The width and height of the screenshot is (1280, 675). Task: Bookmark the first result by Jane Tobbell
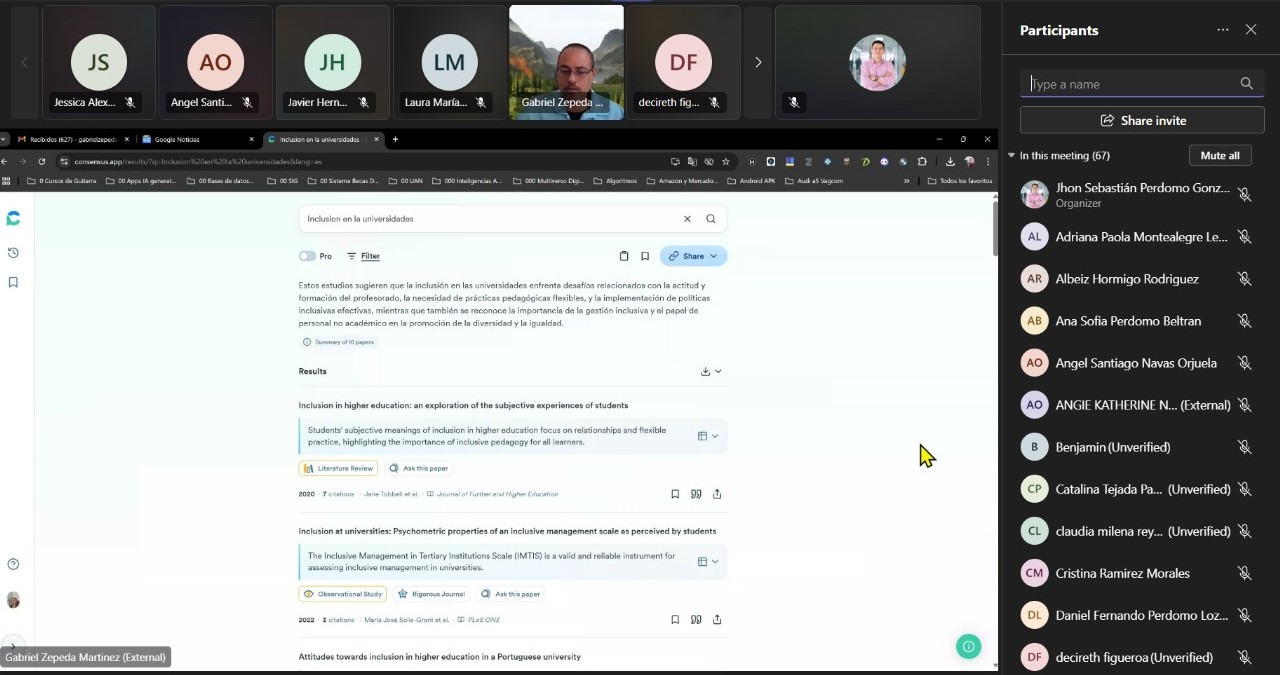pos(675,494)
